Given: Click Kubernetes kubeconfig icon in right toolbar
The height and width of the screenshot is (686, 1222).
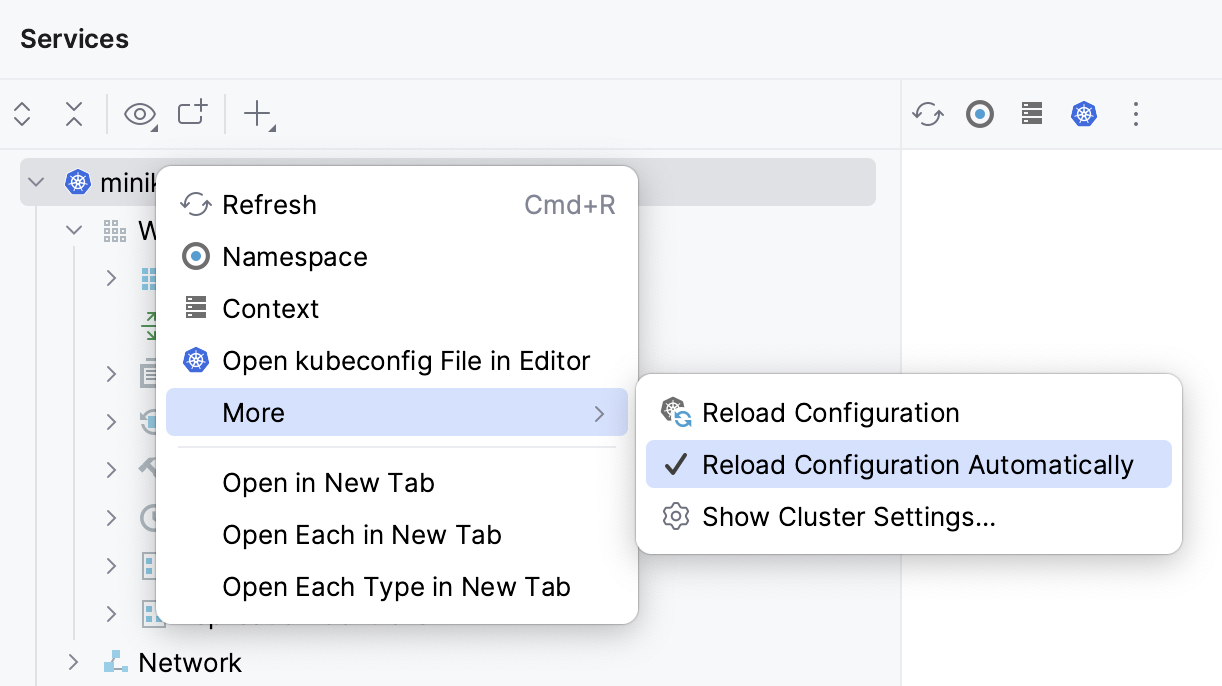Looking at the screenshot, I should pos(1084,114).
